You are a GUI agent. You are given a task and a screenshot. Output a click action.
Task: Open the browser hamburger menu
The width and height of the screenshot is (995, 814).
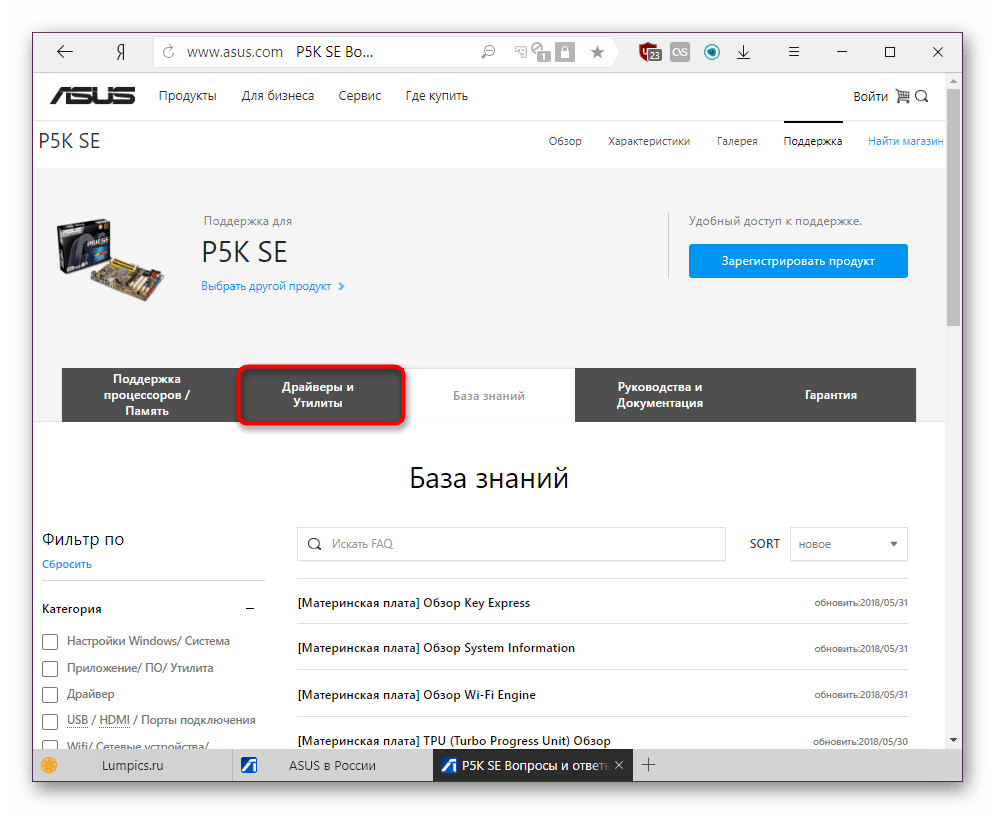(x=794, y=52)
